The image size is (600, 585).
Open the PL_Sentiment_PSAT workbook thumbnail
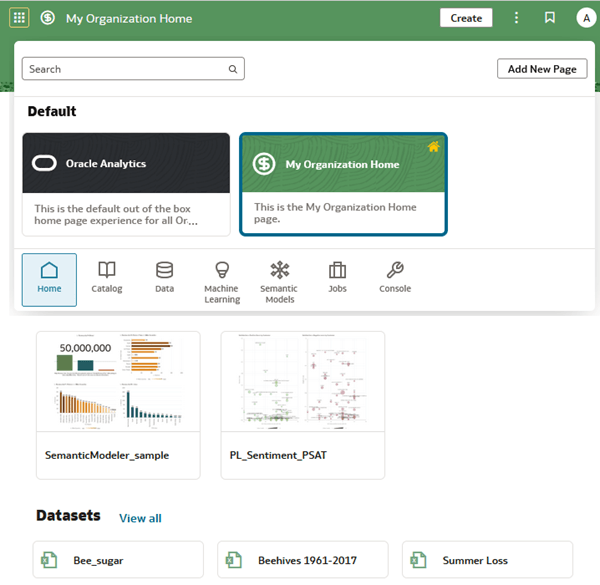[303, 381]
